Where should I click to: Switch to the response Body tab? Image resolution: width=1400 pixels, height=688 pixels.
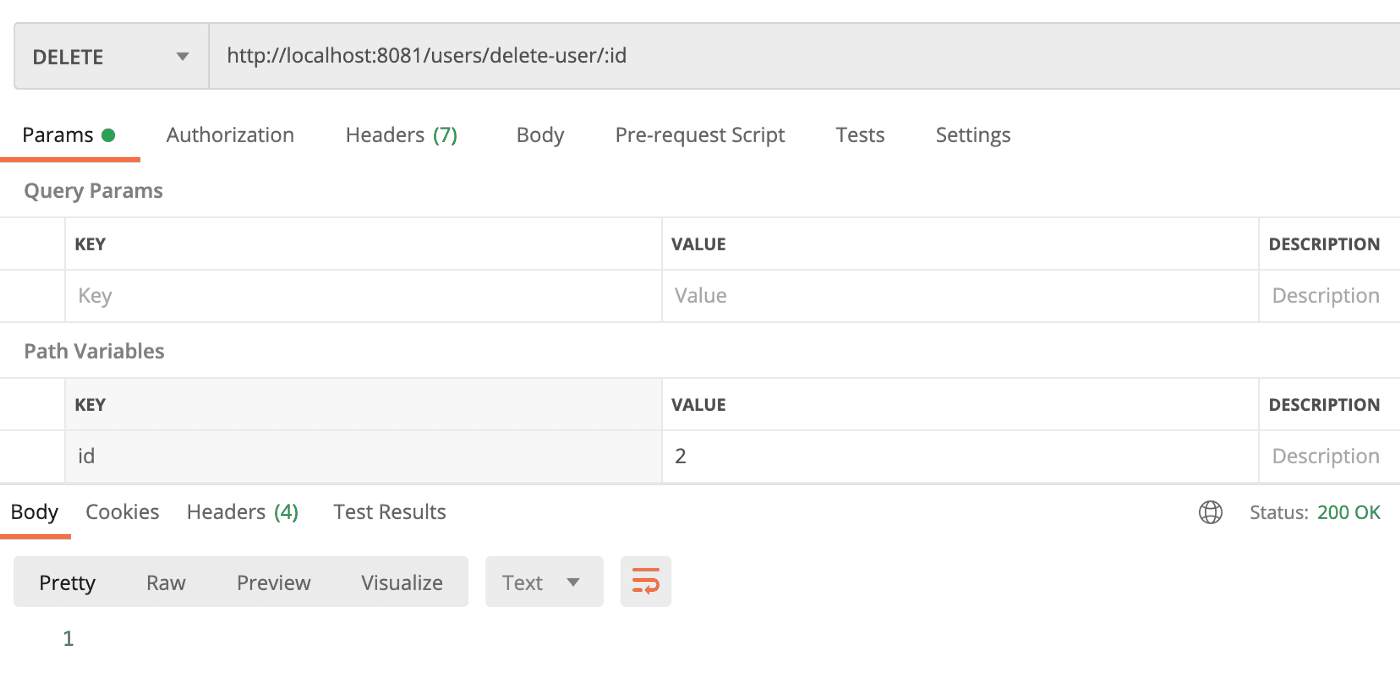point(35,512)
